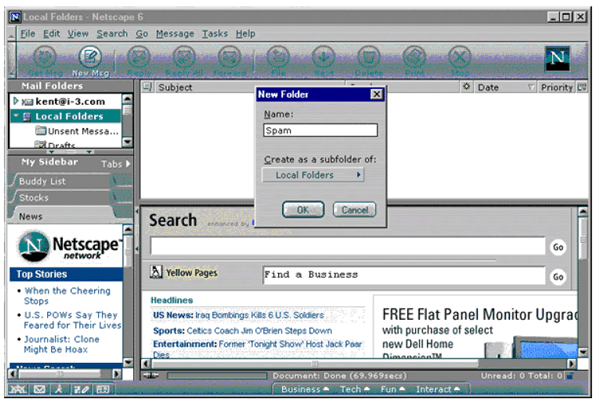Click the Go button beside search box

(x=558, y=247)
